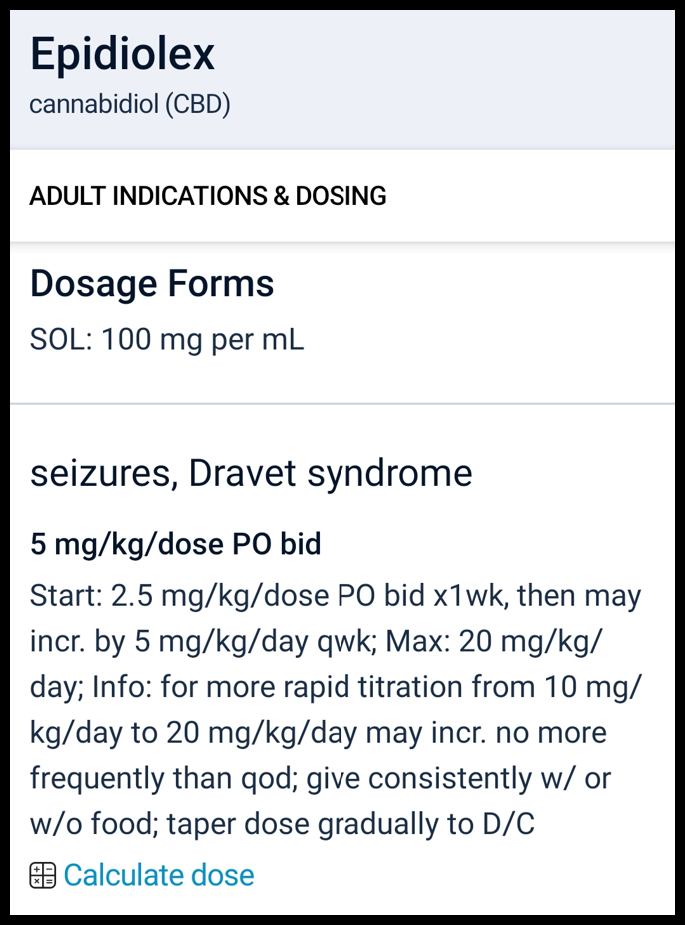Select the seizures, Dravet syndrome indication heading
This screenshot has height=925, width=685.
point(250,472)
